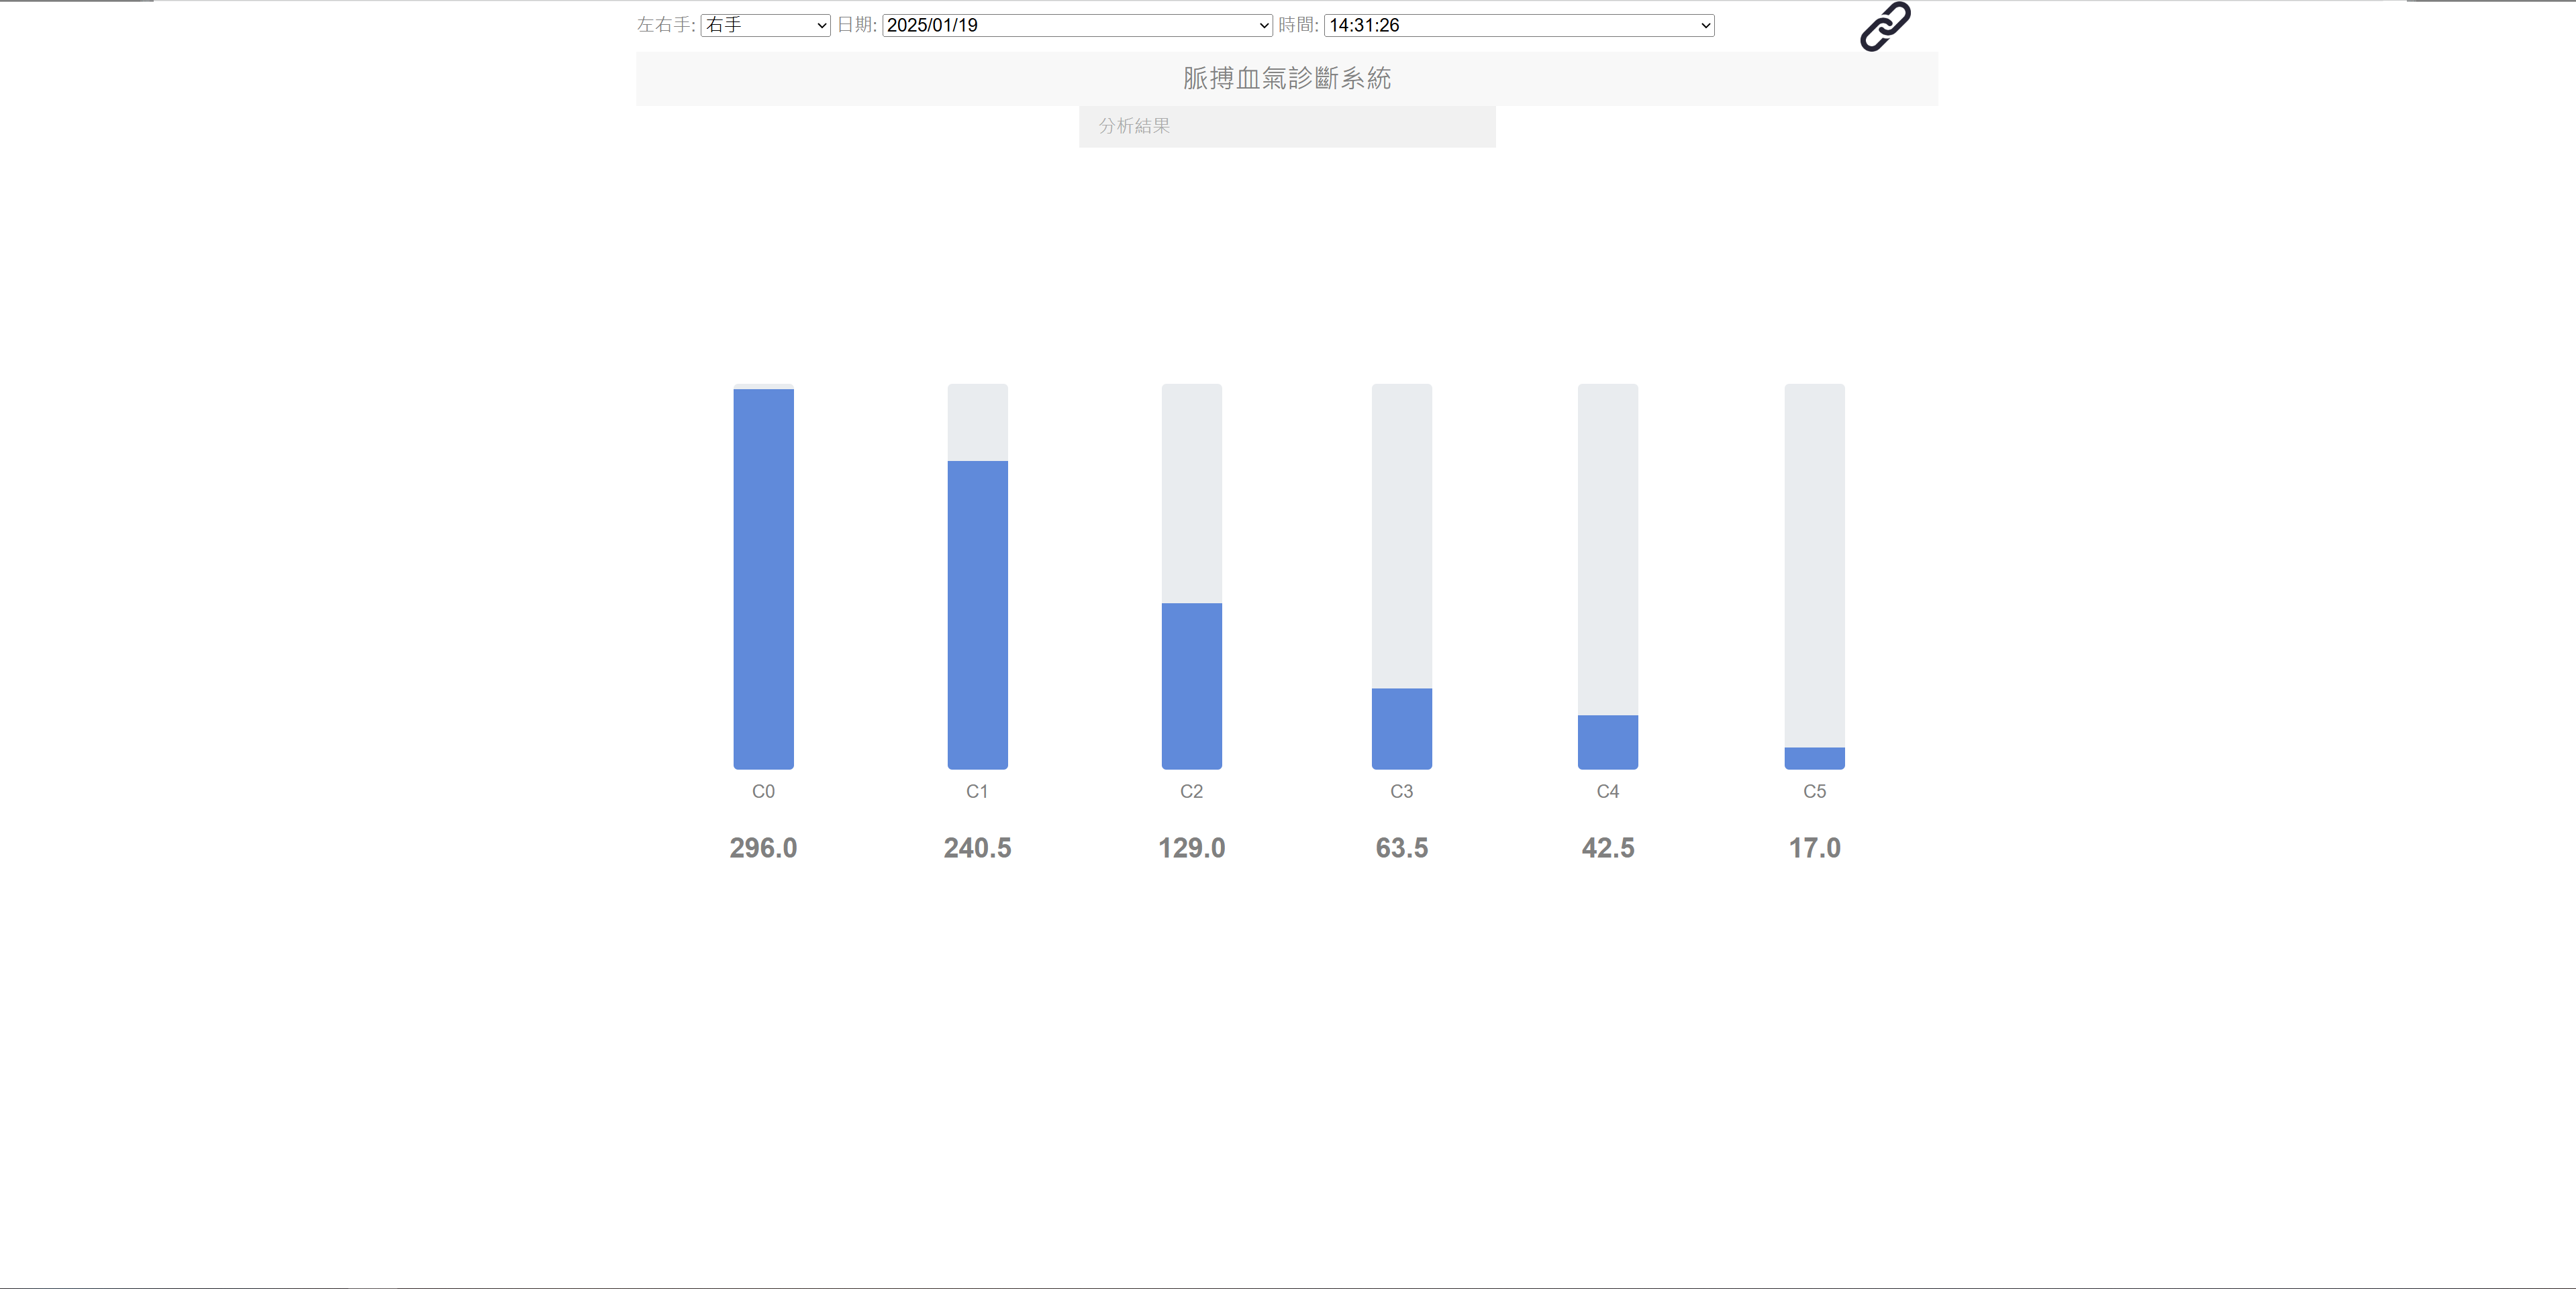
Task: Click the C5 bar
Action: tap(1814, 758)
